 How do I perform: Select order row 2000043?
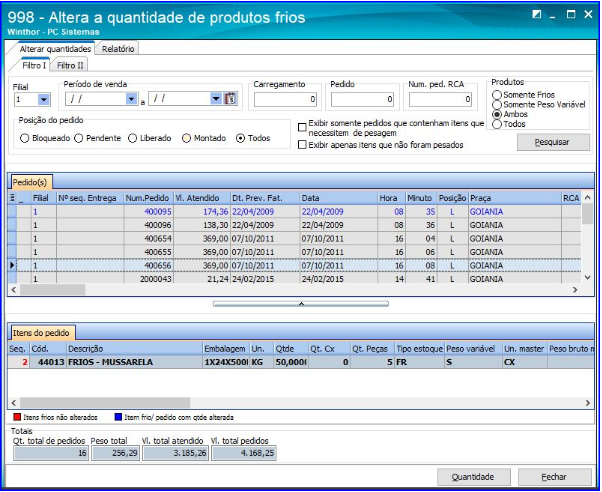tap(294, 278)
